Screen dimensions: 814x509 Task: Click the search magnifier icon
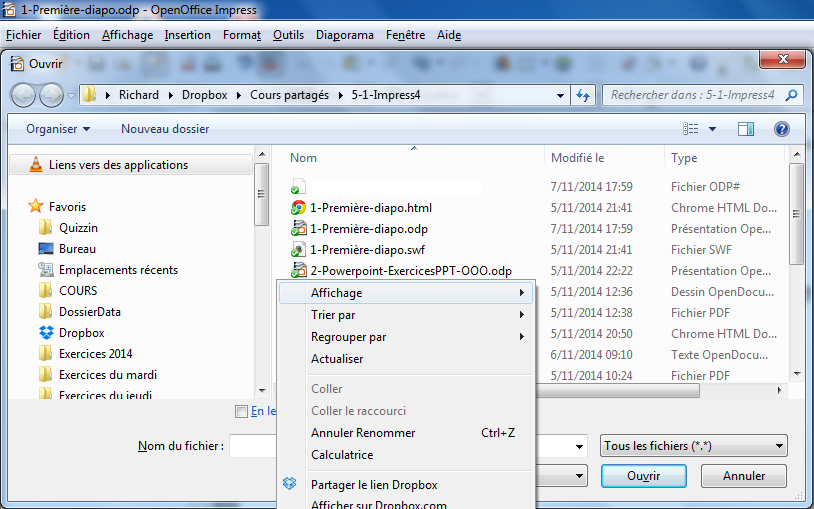tap(792, 95)
